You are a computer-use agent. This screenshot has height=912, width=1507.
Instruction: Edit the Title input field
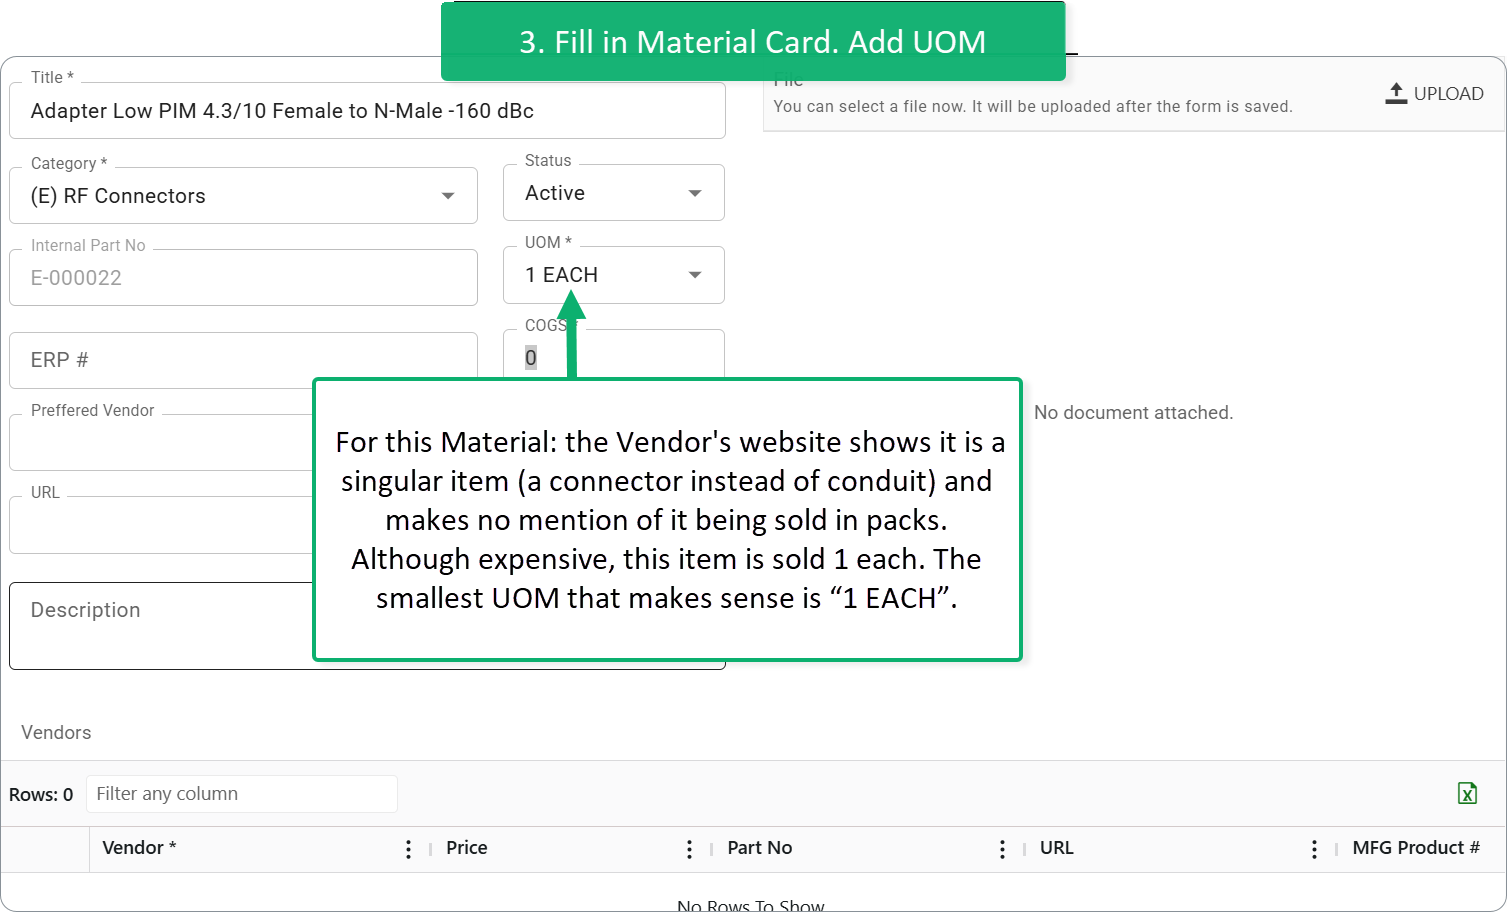[367, 111]
